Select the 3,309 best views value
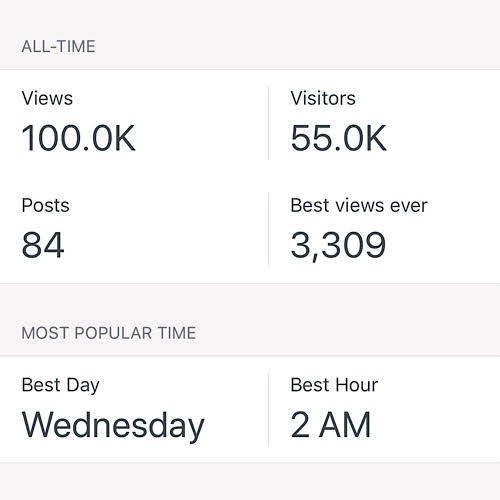Image resolution: width=500 pixels, height=500 pixels. coord(338,246)
